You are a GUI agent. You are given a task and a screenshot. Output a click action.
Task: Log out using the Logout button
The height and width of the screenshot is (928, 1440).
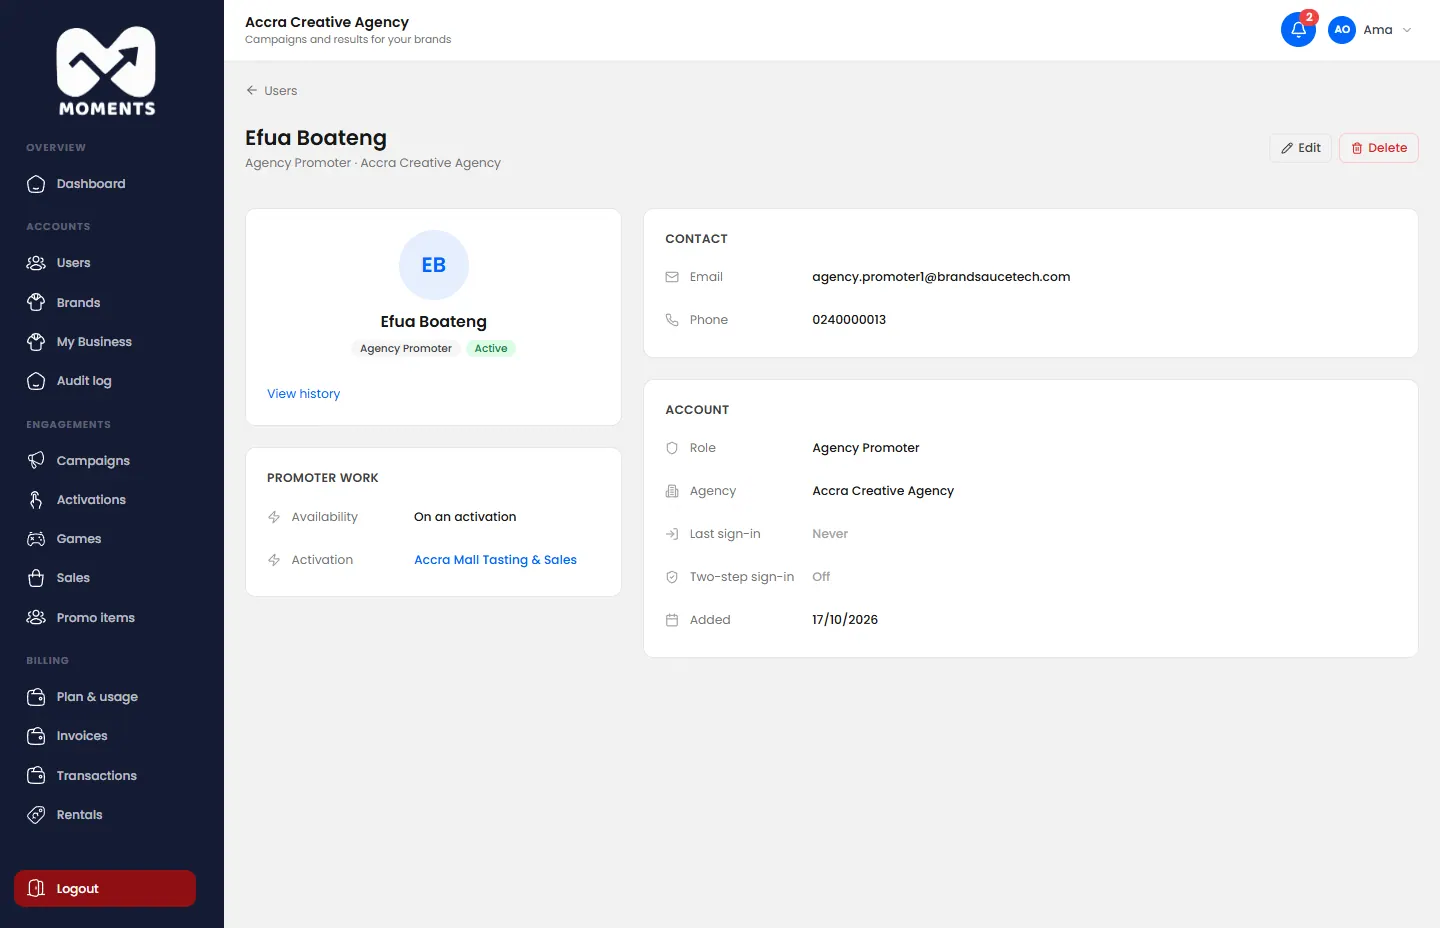pyautogui.click(x=105, y=889)
